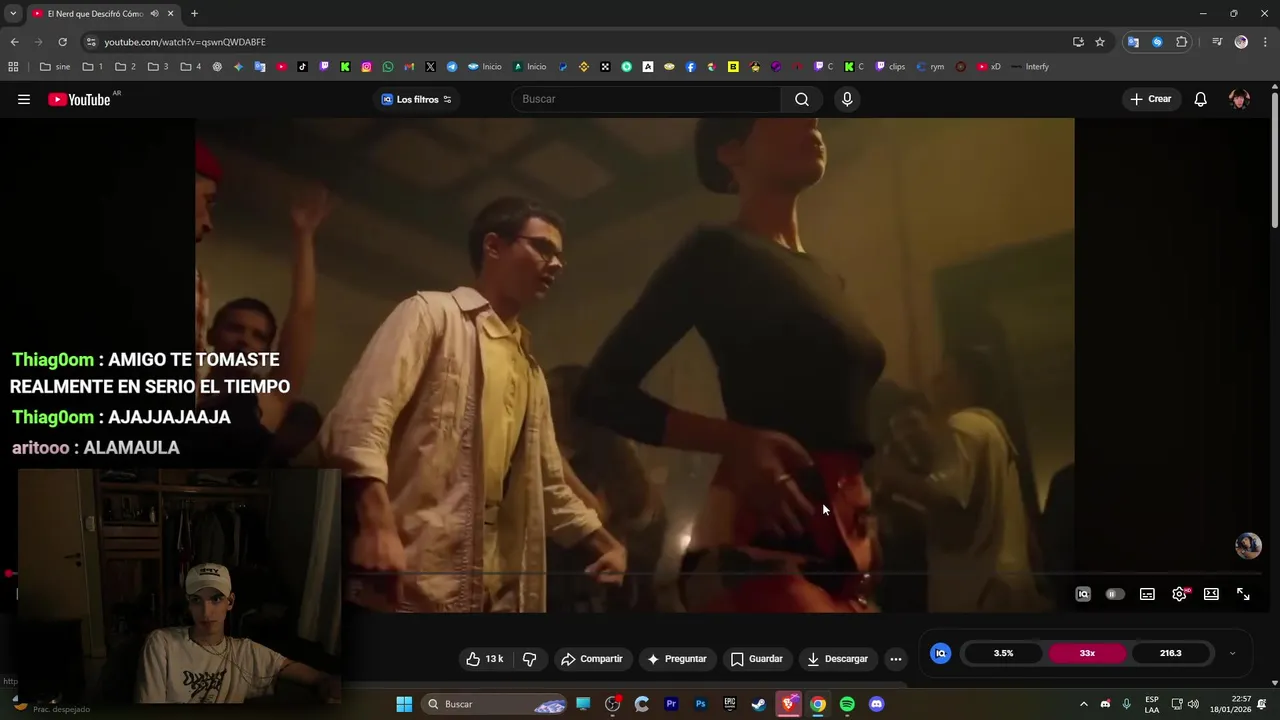The image size is (1280, 720).
Task: Open the Interfy bookmark
Action: [x=1030, y=67]
